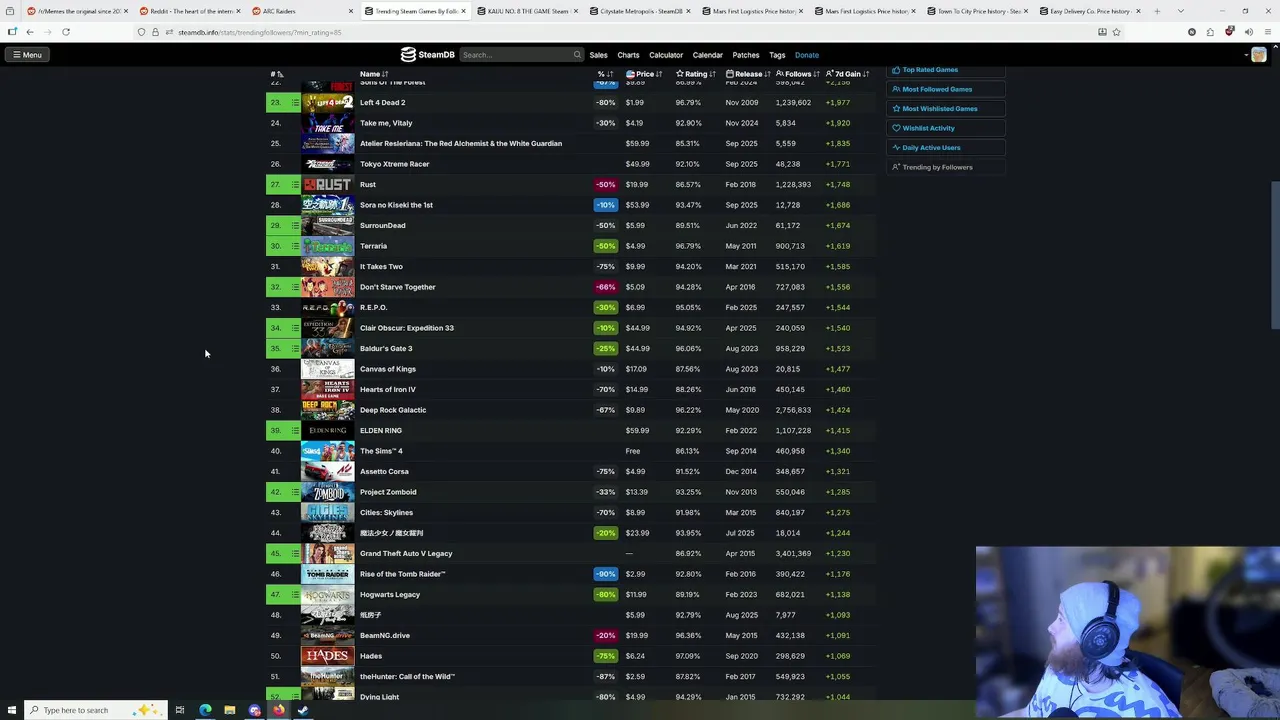Click the list icon on the SurrounDead row
Screen dimensions: 1280x720
[x=295, y=226]
